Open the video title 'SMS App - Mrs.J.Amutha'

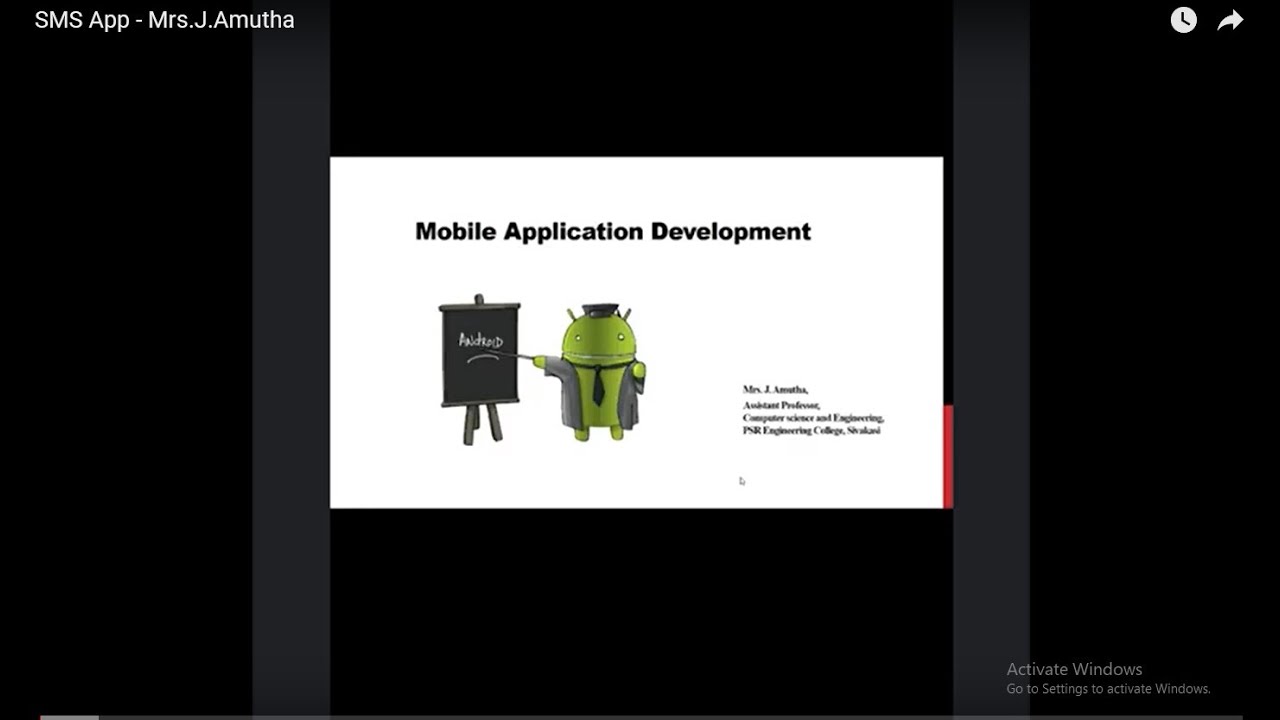click(x=164, y=20)
